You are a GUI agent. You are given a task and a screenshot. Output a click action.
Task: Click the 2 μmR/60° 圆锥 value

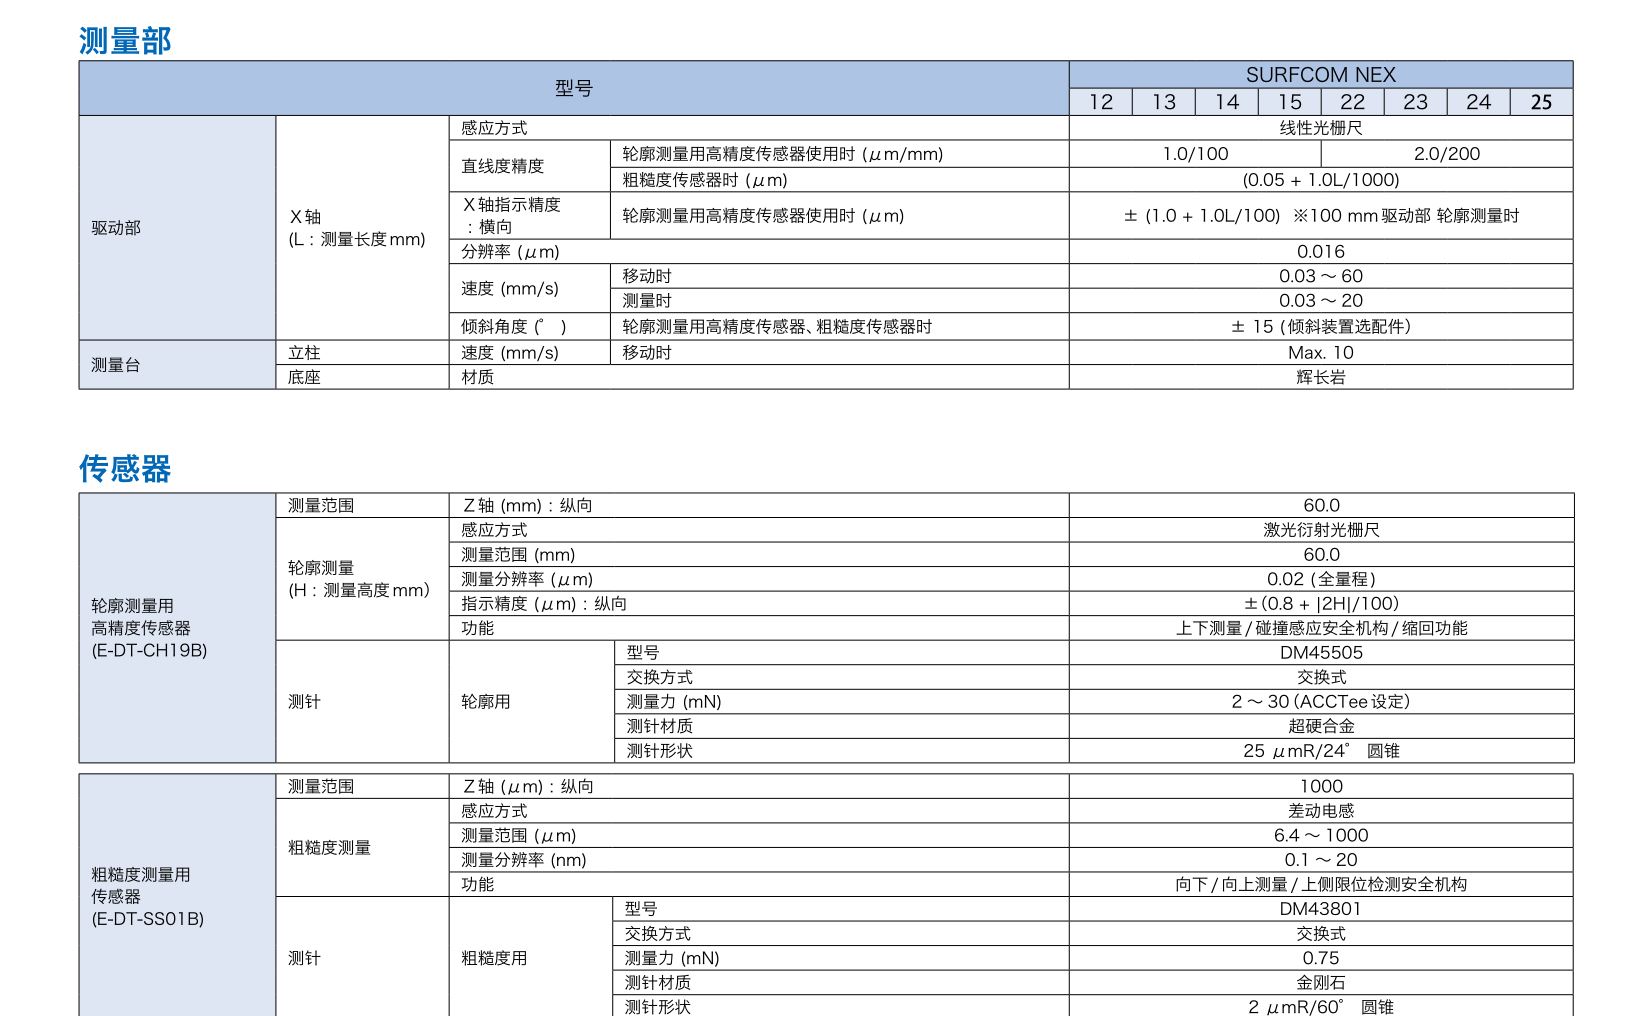point(1321,1006)
